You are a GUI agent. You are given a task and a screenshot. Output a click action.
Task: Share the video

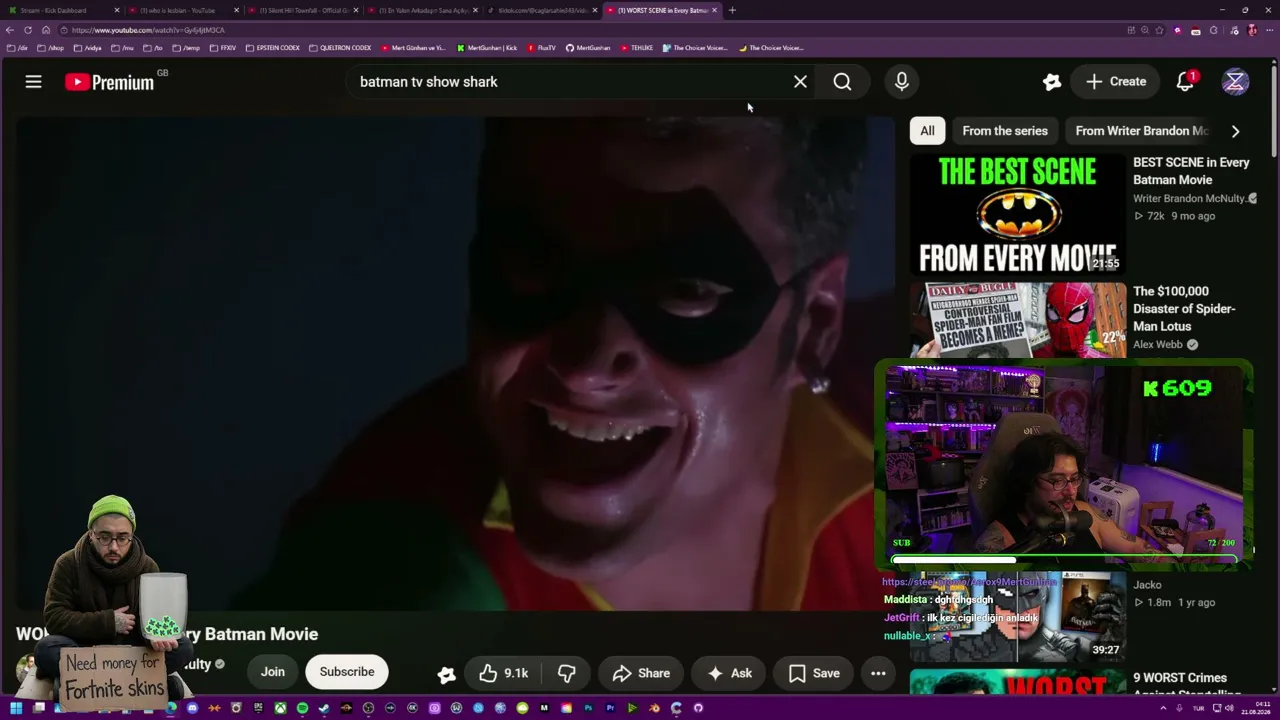641,673
